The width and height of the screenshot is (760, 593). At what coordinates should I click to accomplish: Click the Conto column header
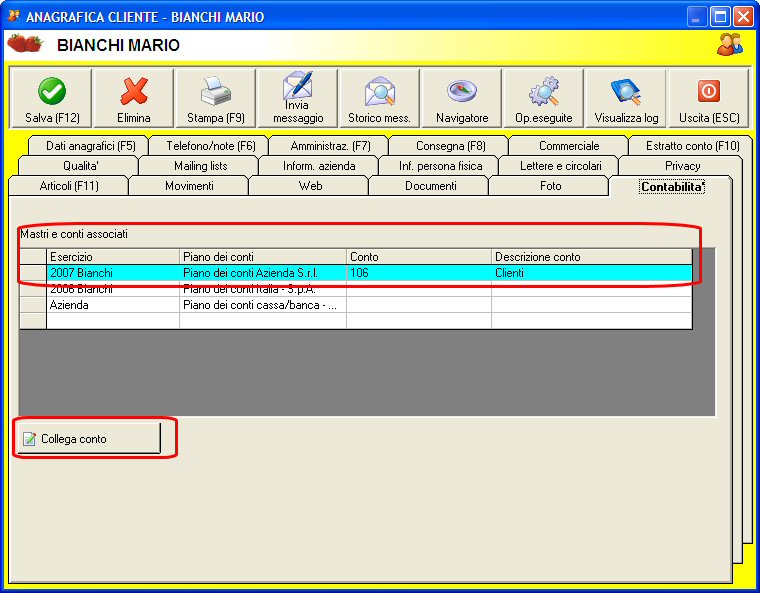pos(419,256)
